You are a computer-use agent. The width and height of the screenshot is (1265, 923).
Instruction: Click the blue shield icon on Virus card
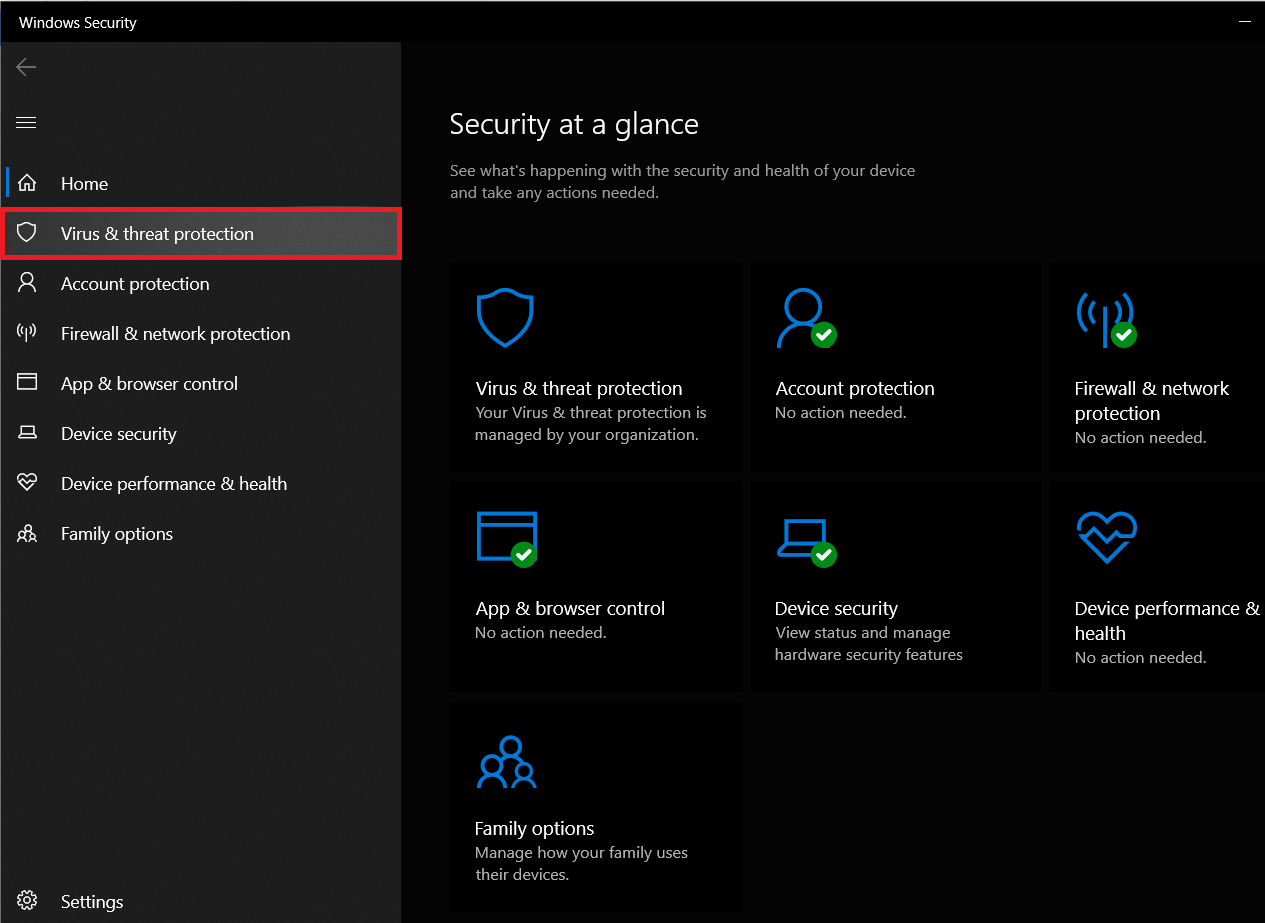[505, 318]
